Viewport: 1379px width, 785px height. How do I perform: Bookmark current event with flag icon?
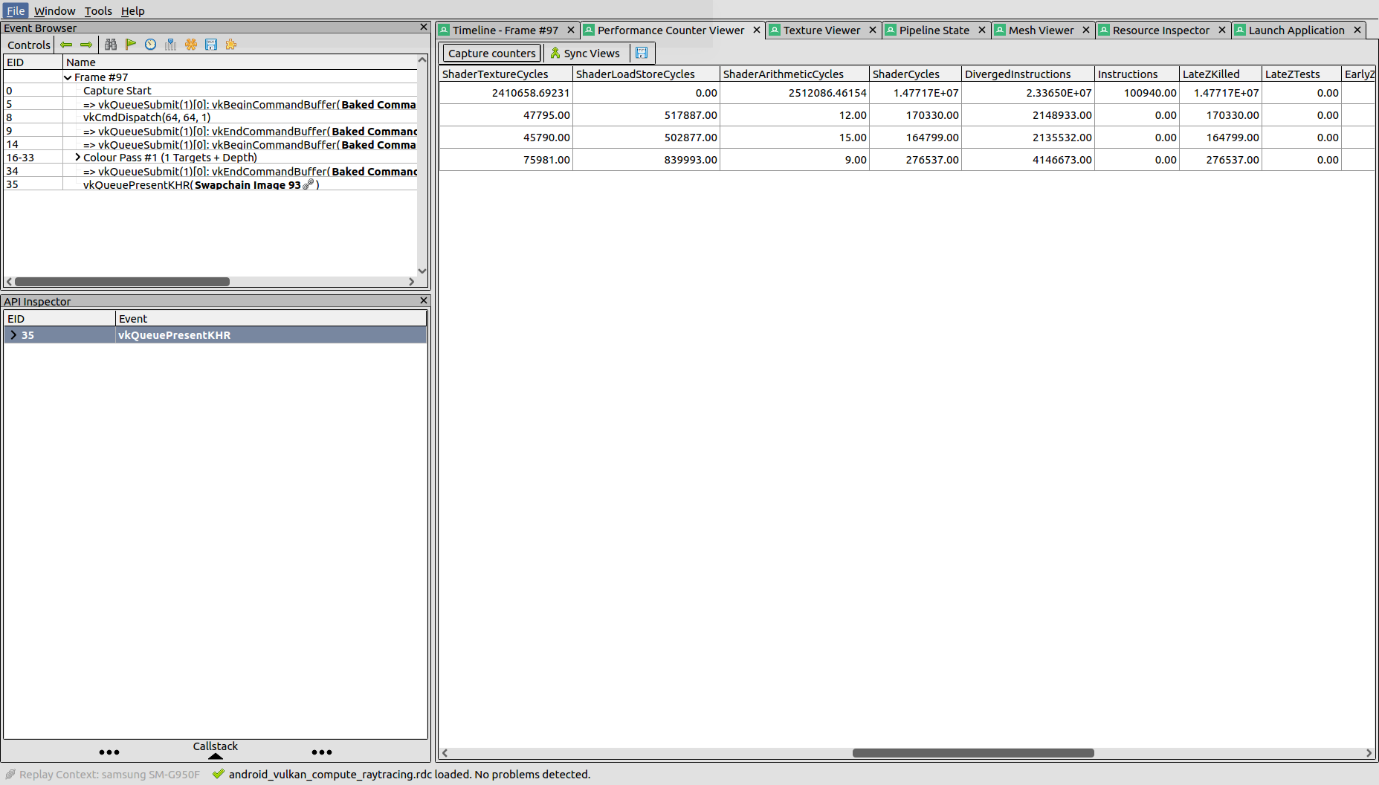pos(131,45)
